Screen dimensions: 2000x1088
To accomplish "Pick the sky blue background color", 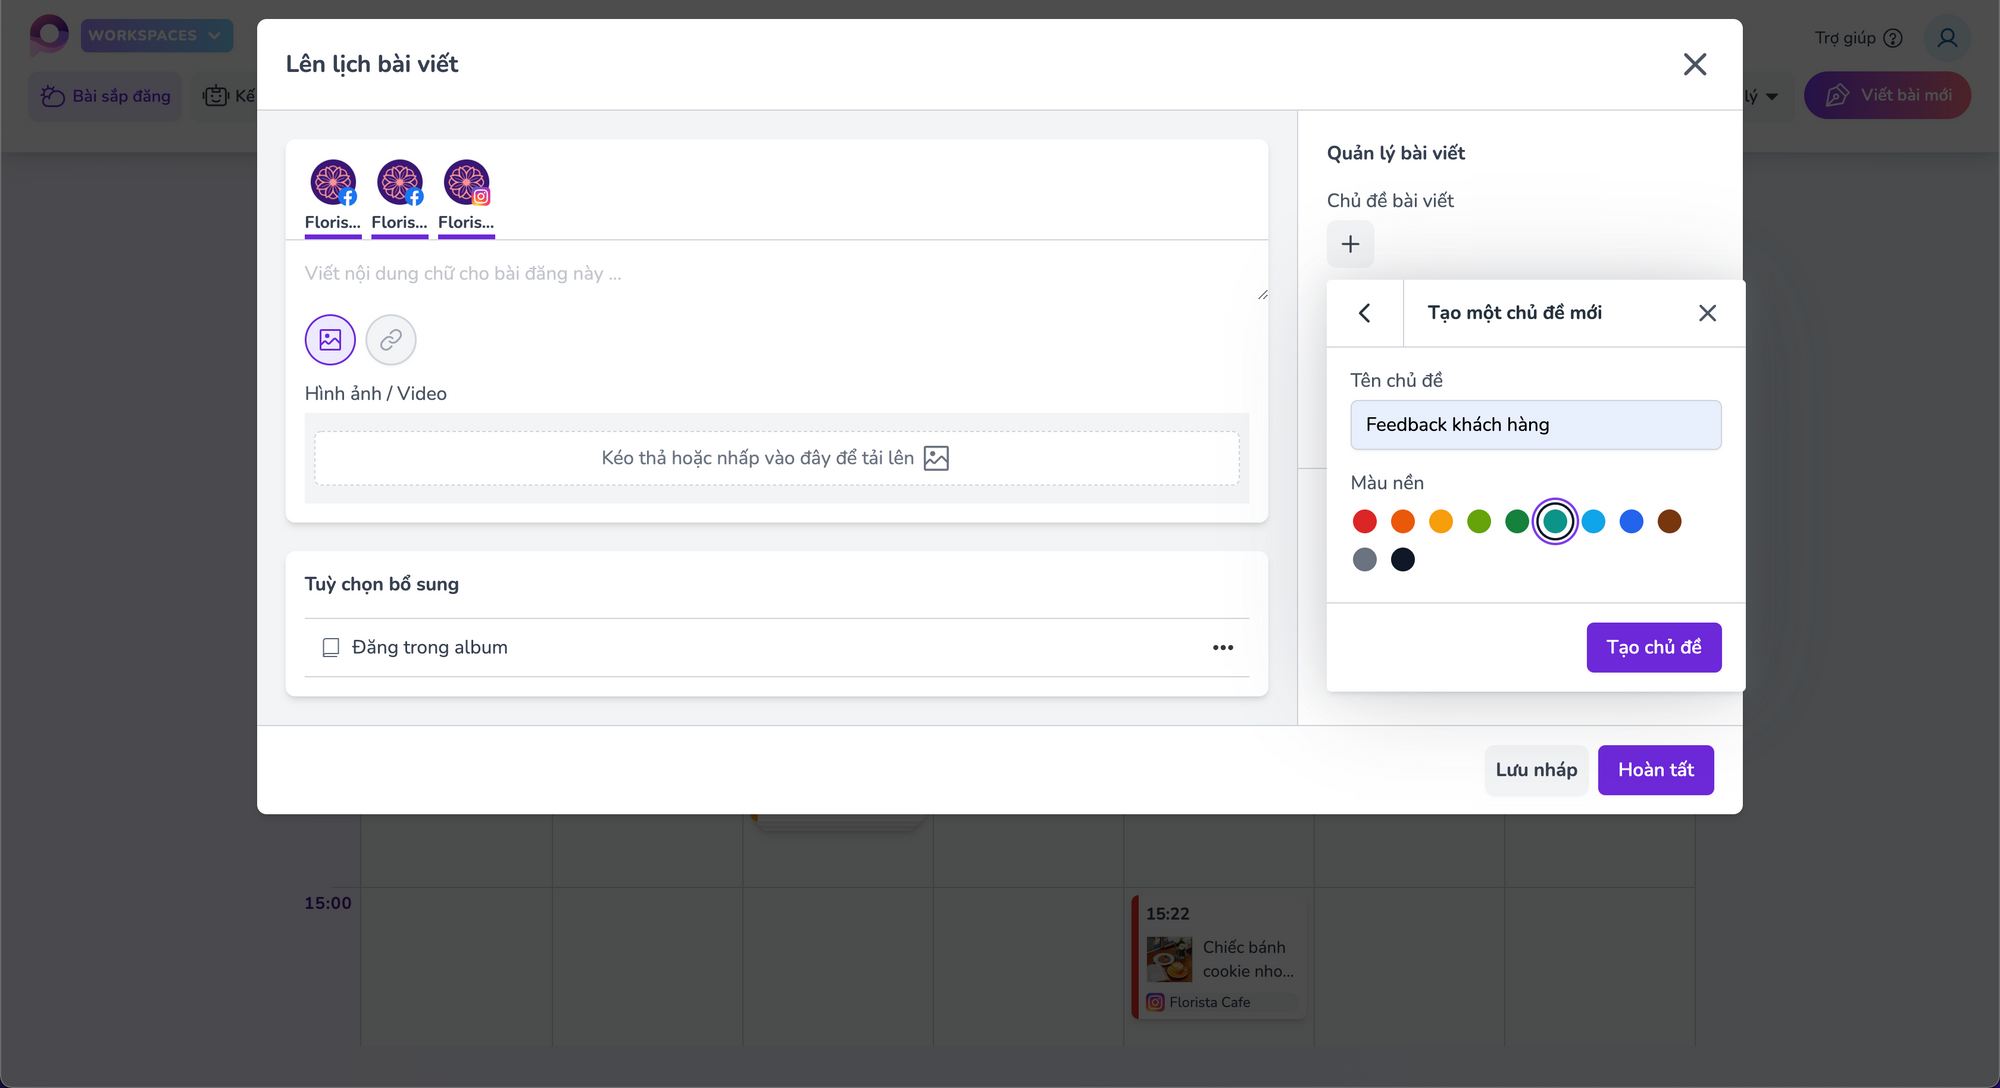I will (1593, 521).
